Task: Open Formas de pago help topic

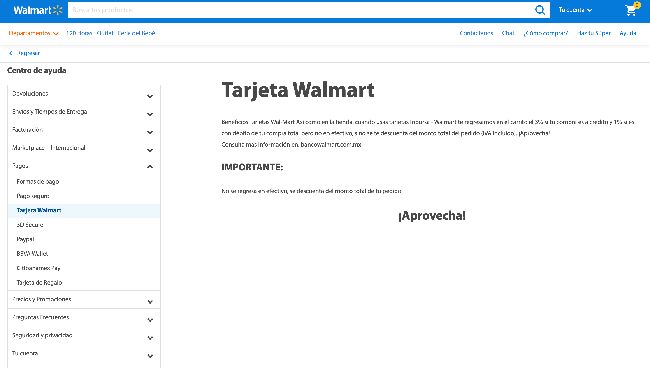Action: coord(38,182)
